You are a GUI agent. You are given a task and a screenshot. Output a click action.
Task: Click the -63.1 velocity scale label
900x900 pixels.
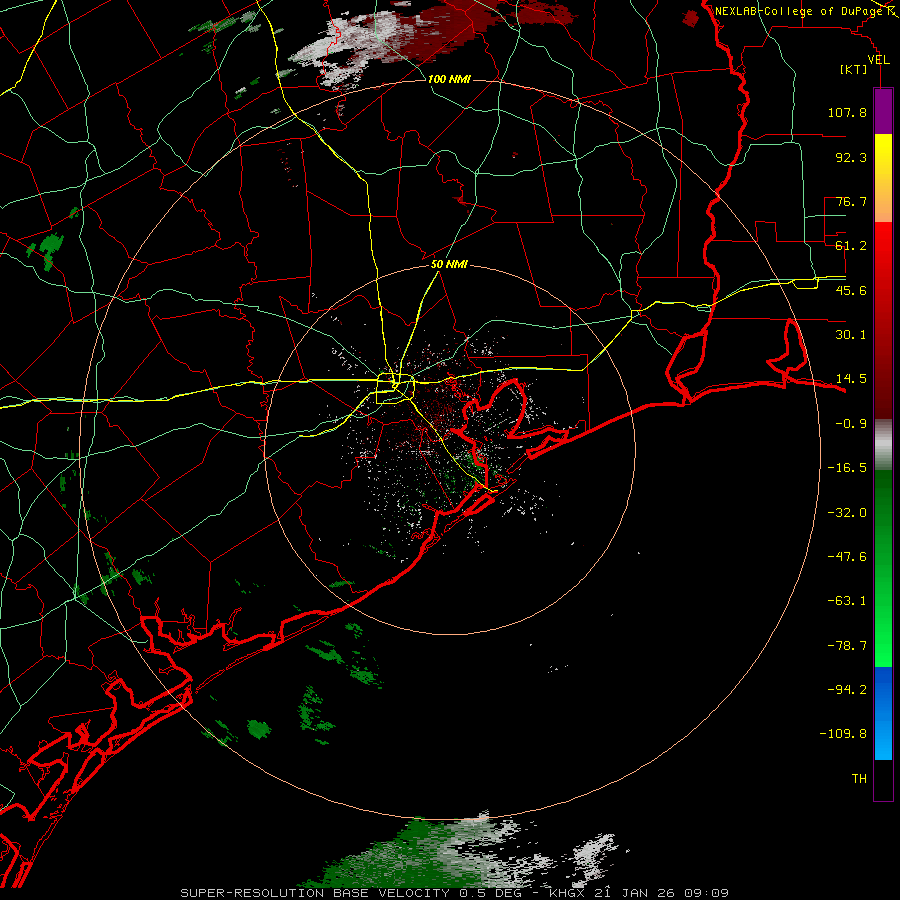click(x=847, y=601)
